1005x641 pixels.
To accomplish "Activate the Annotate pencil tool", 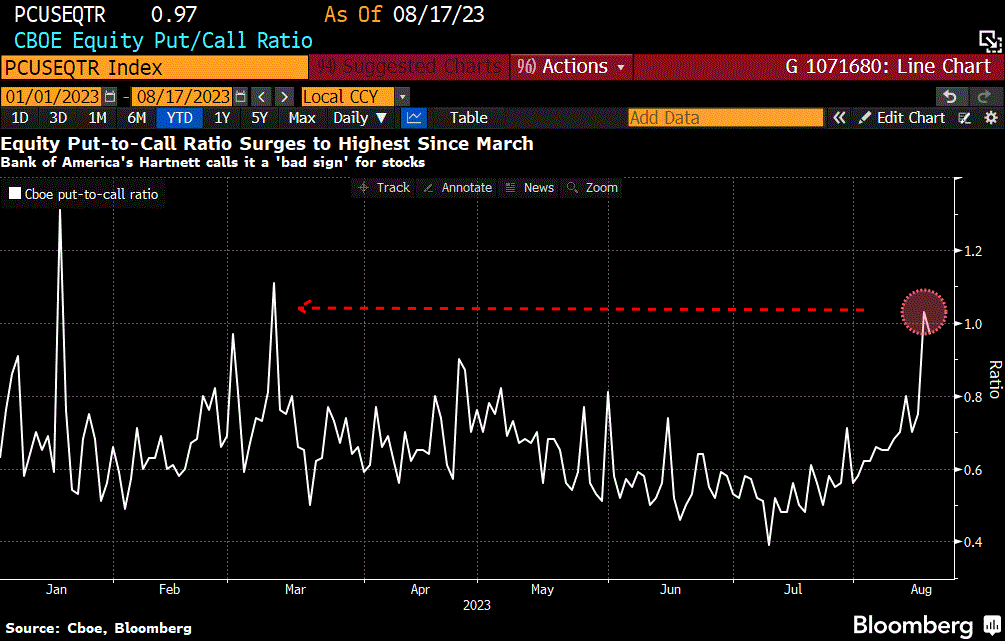I will point(458,188).
